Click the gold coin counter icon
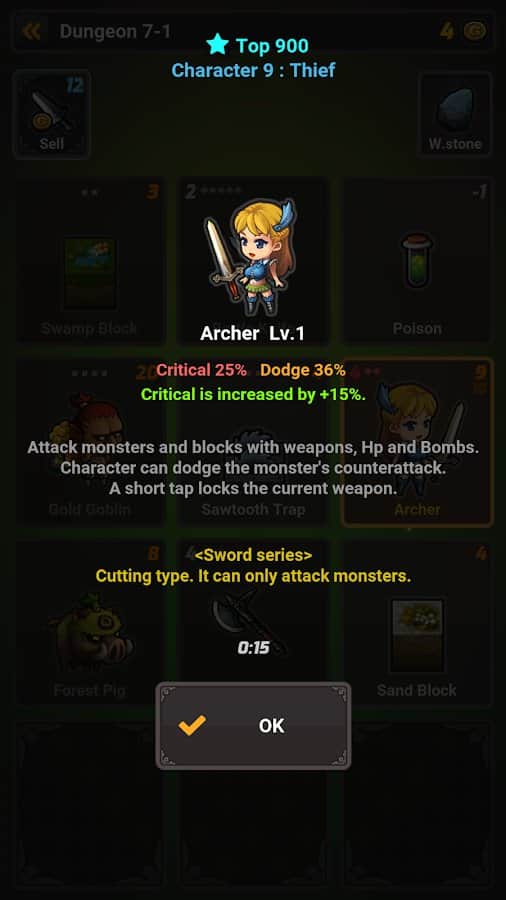Image resolution: width=506 pixels, height=900 pixels. pos(474,31)
